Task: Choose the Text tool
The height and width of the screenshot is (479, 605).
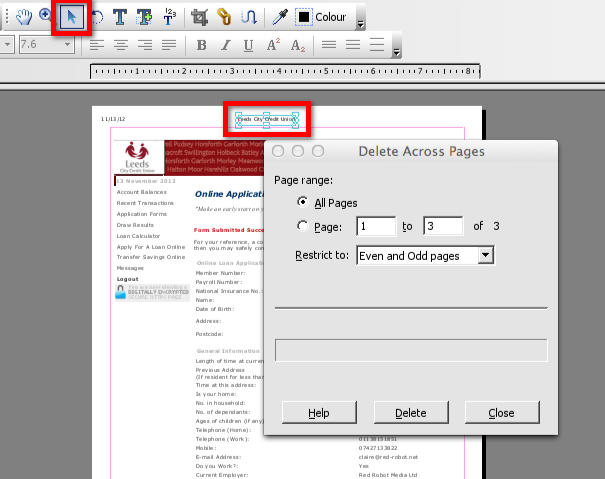Action: coord(119,17)
